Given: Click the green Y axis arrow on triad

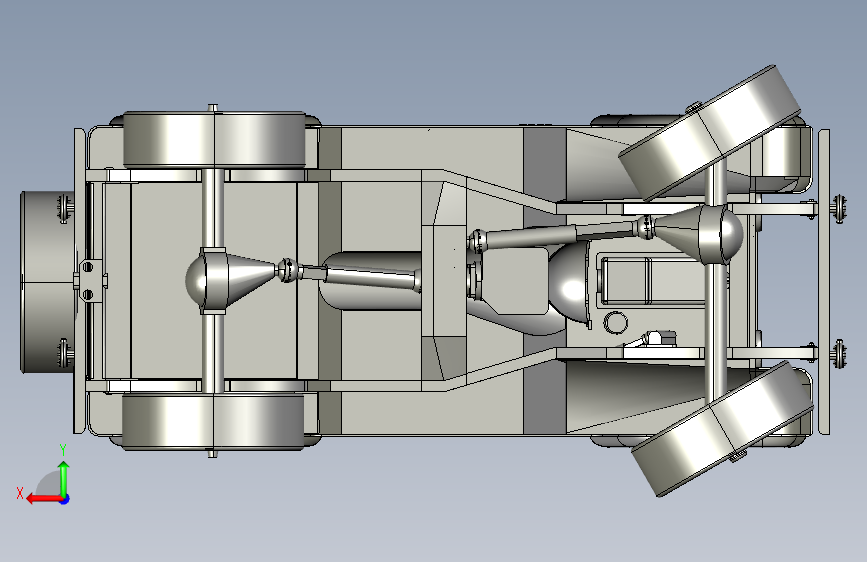Looking at the screenshot, I should (64, 478).
